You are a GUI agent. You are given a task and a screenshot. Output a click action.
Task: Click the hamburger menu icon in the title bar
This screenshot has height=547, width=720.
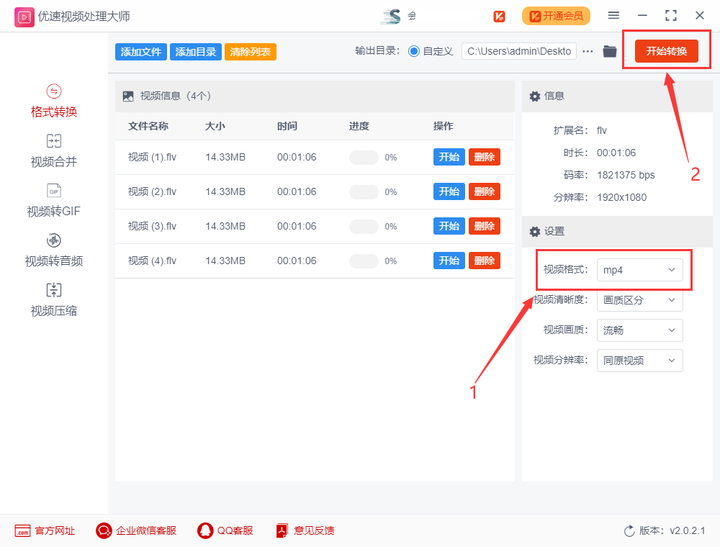pyautogui.click(x=613, y=16)
